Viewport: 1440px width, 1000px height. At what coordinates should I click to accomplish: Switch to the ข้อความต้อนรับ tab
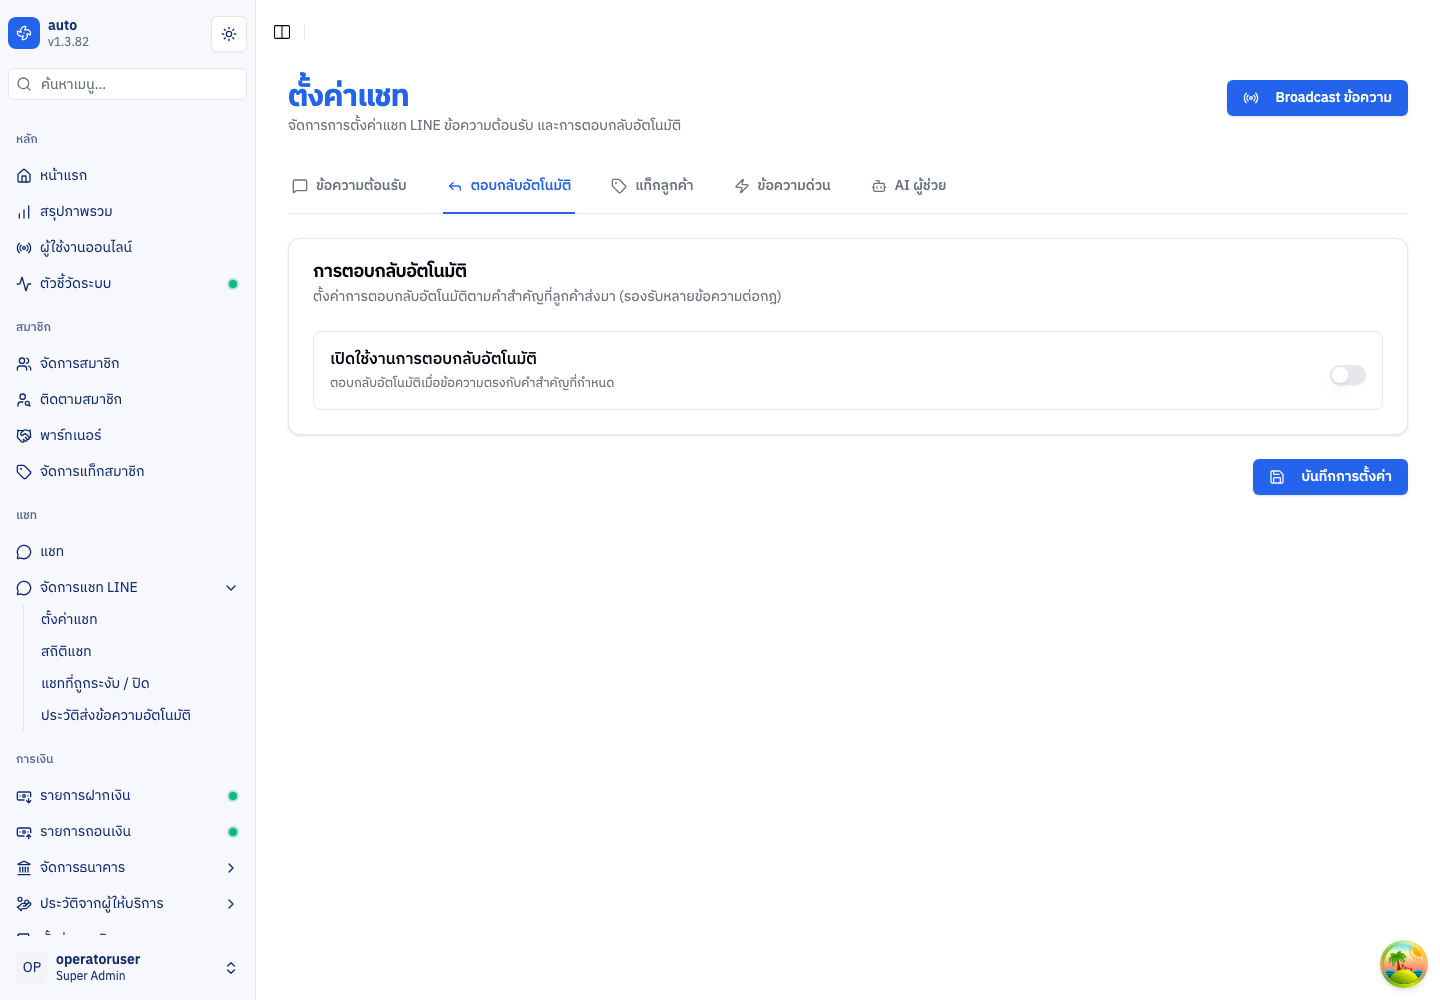(349, 186)
